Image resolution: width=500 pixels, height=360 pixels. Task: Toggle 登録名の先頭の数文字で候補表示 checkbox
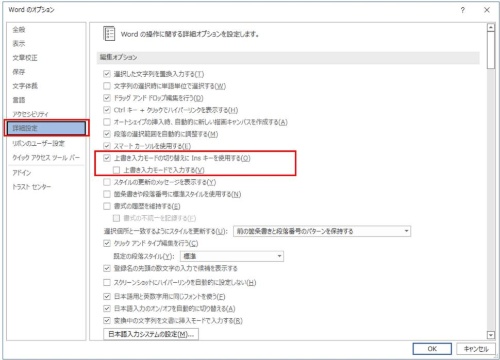107,268
